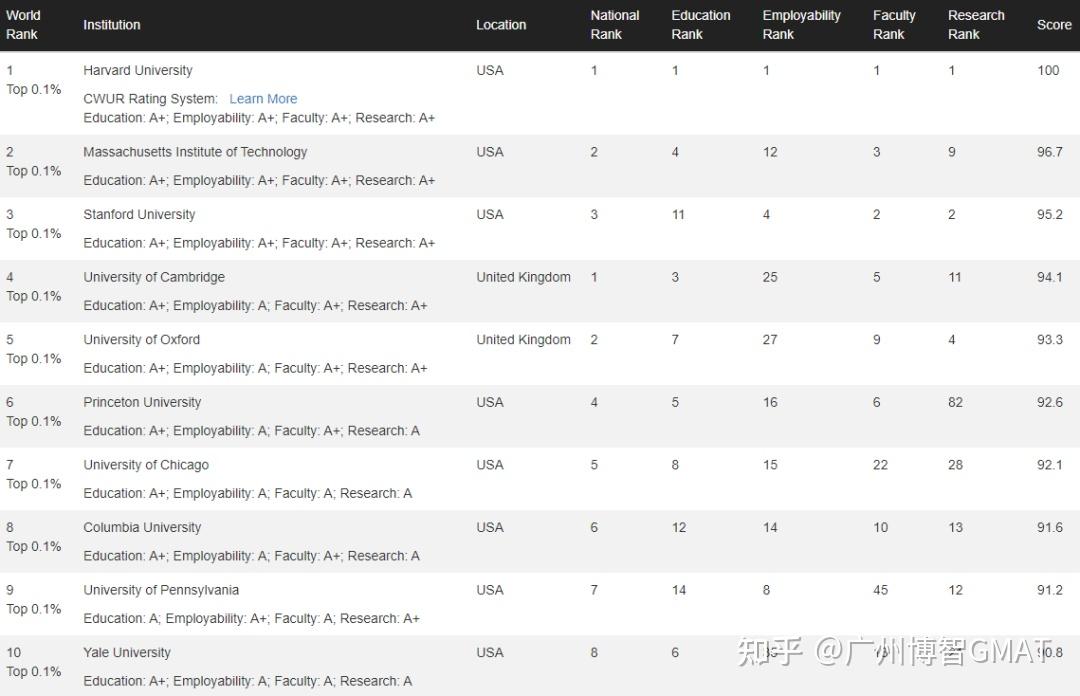
Task: Click Chicago's research rank 28
Action: coord(955,465)
